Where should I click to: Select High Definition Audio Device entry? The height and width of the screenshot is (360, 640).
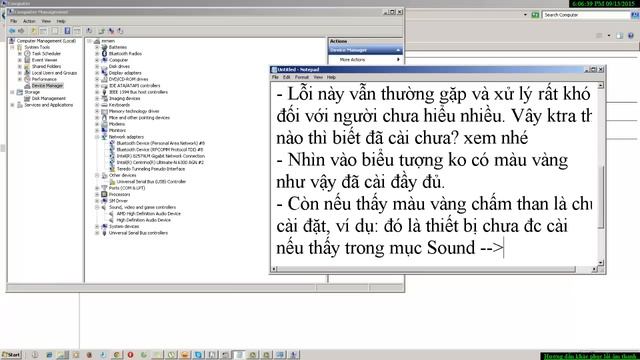(144, 220)
